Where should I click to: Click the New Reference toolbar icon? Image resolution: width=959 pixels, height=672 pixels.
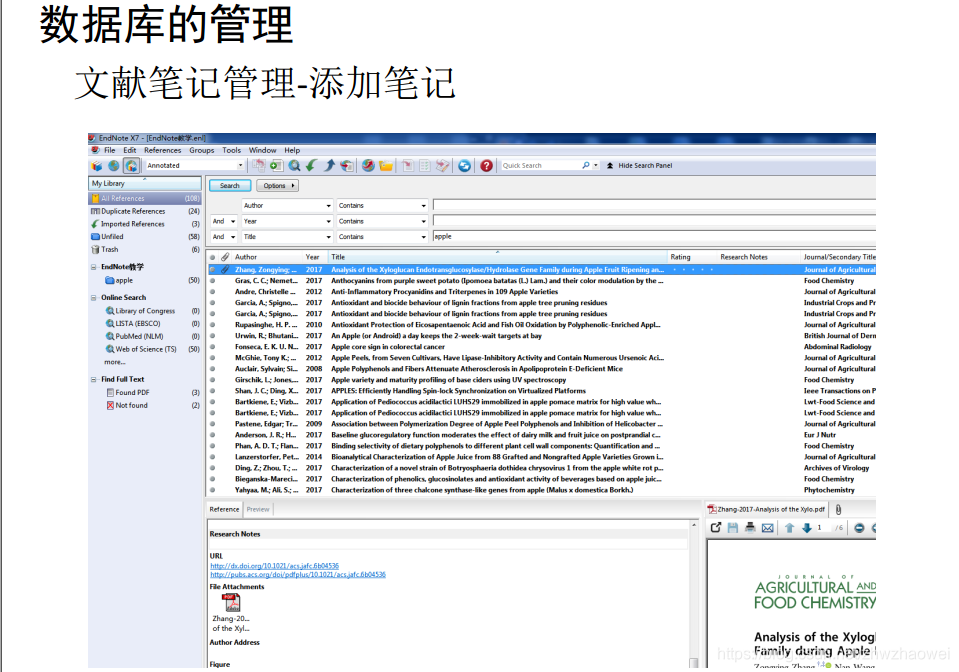[276, 166]
